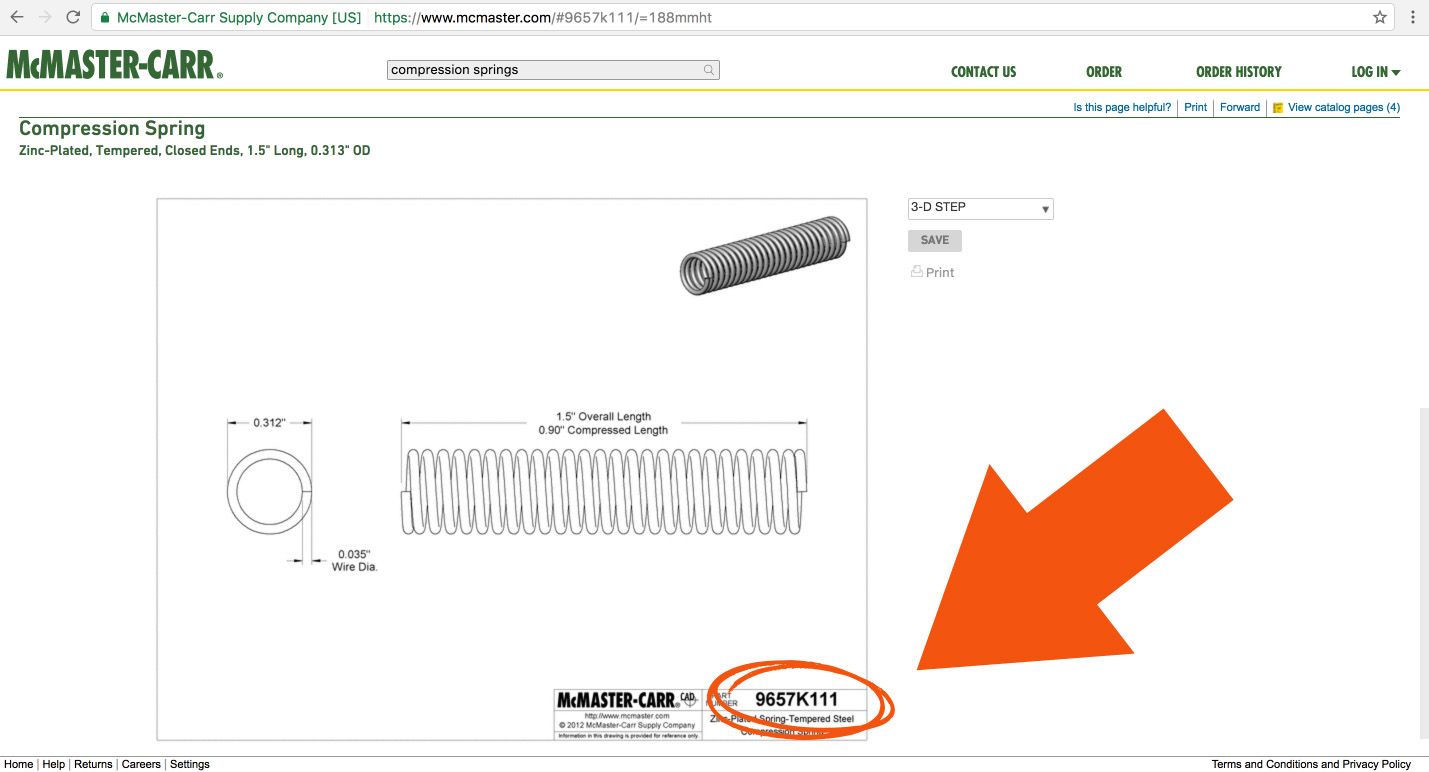Click the printer icon beside Print

[916, 272]
